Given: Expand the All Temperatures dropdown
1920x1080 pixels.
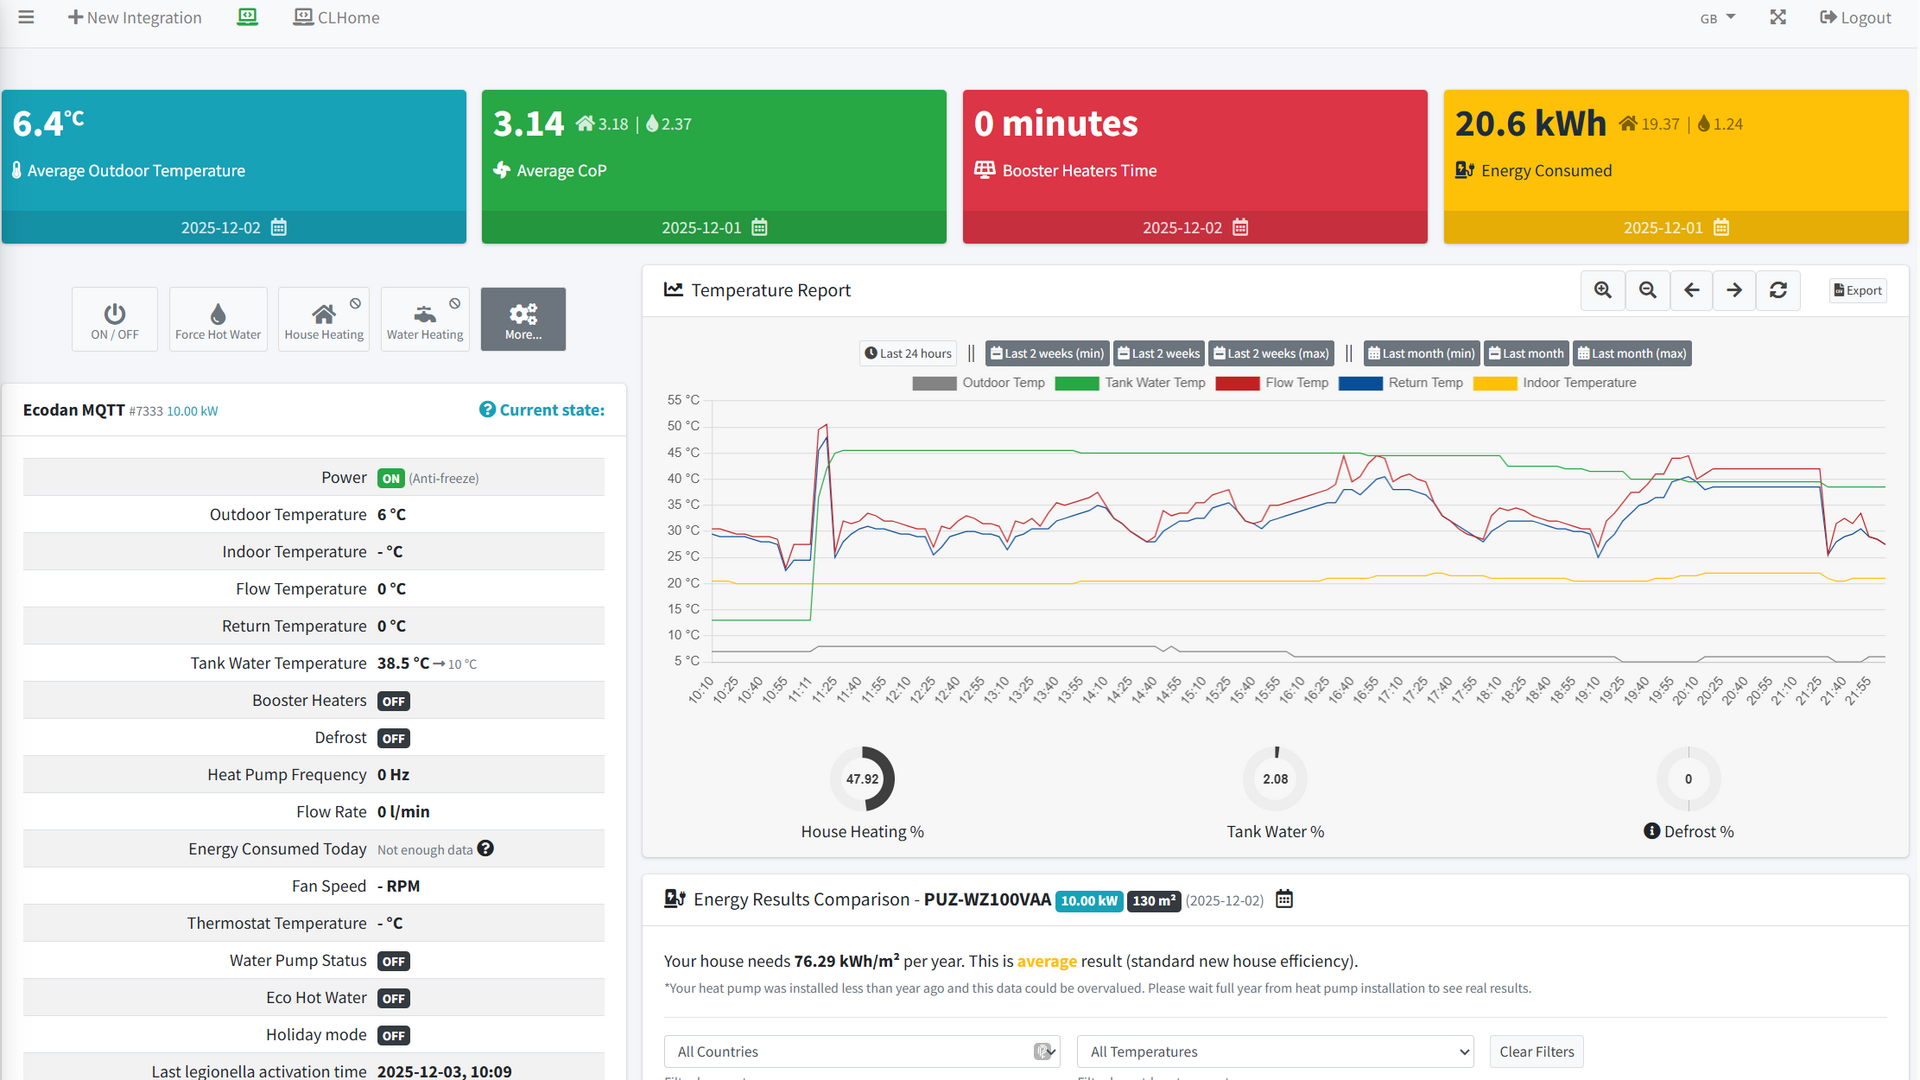Looking at the screenshot, I should [1275, 1052].
